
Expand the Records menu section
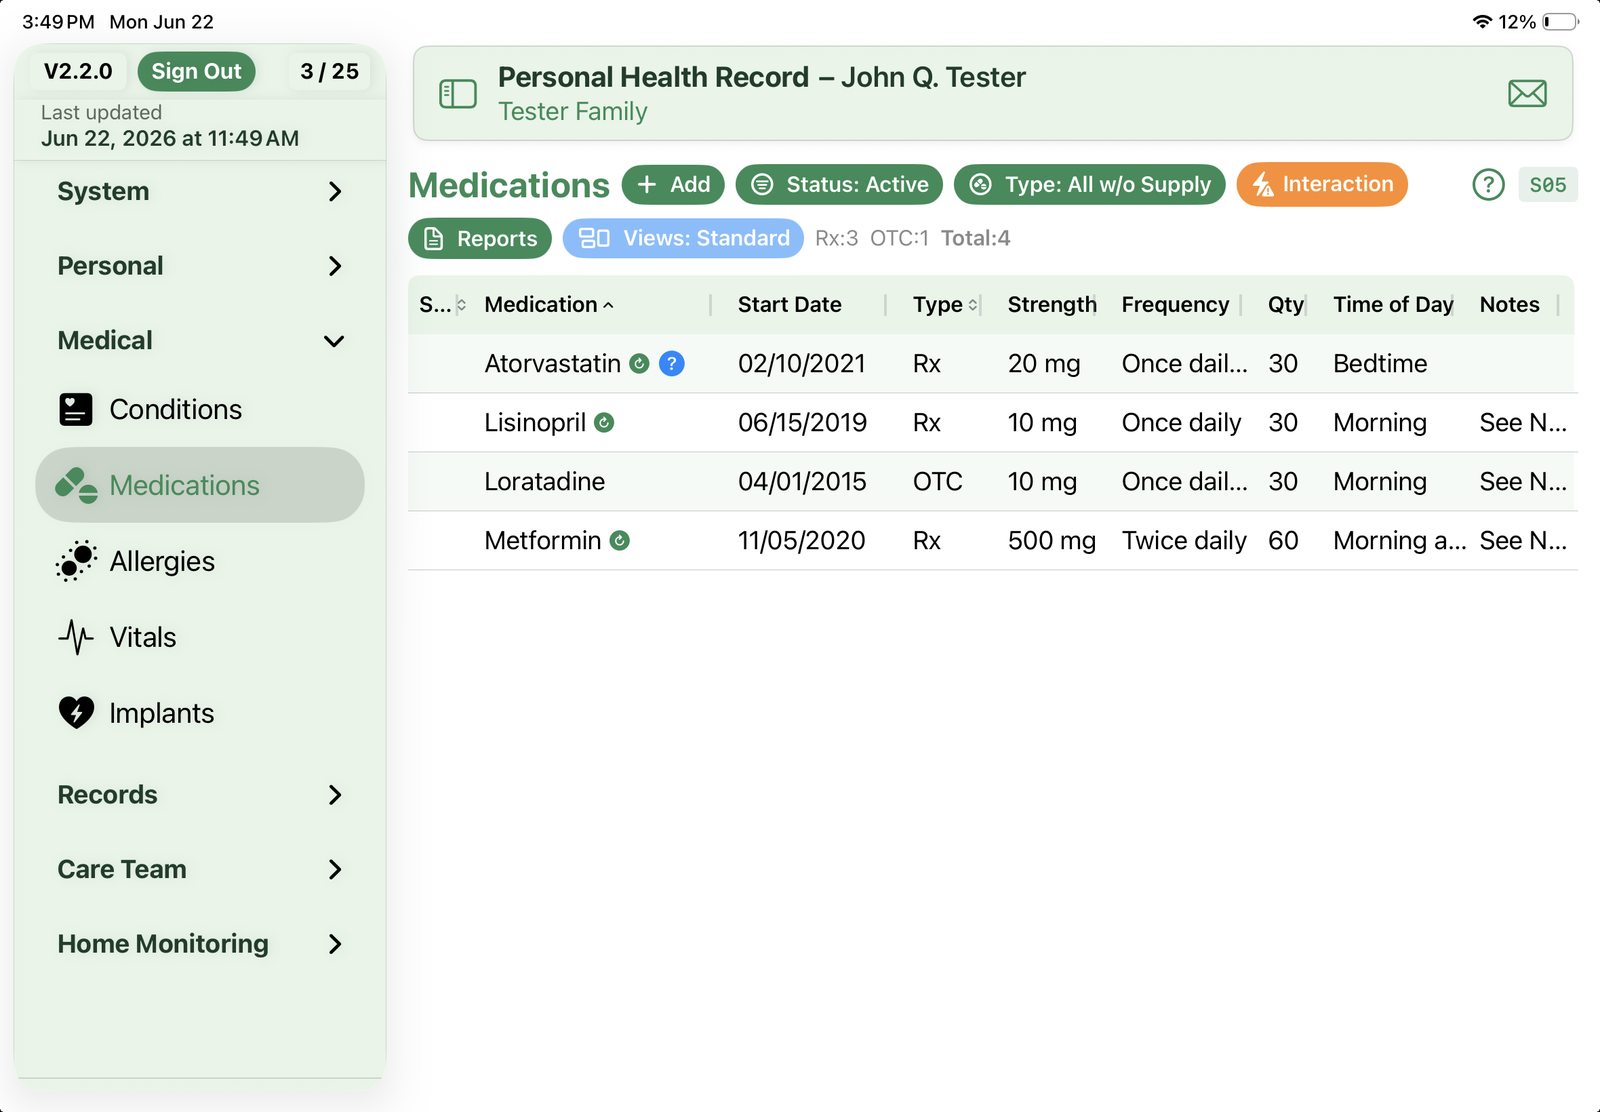[200, 795]
